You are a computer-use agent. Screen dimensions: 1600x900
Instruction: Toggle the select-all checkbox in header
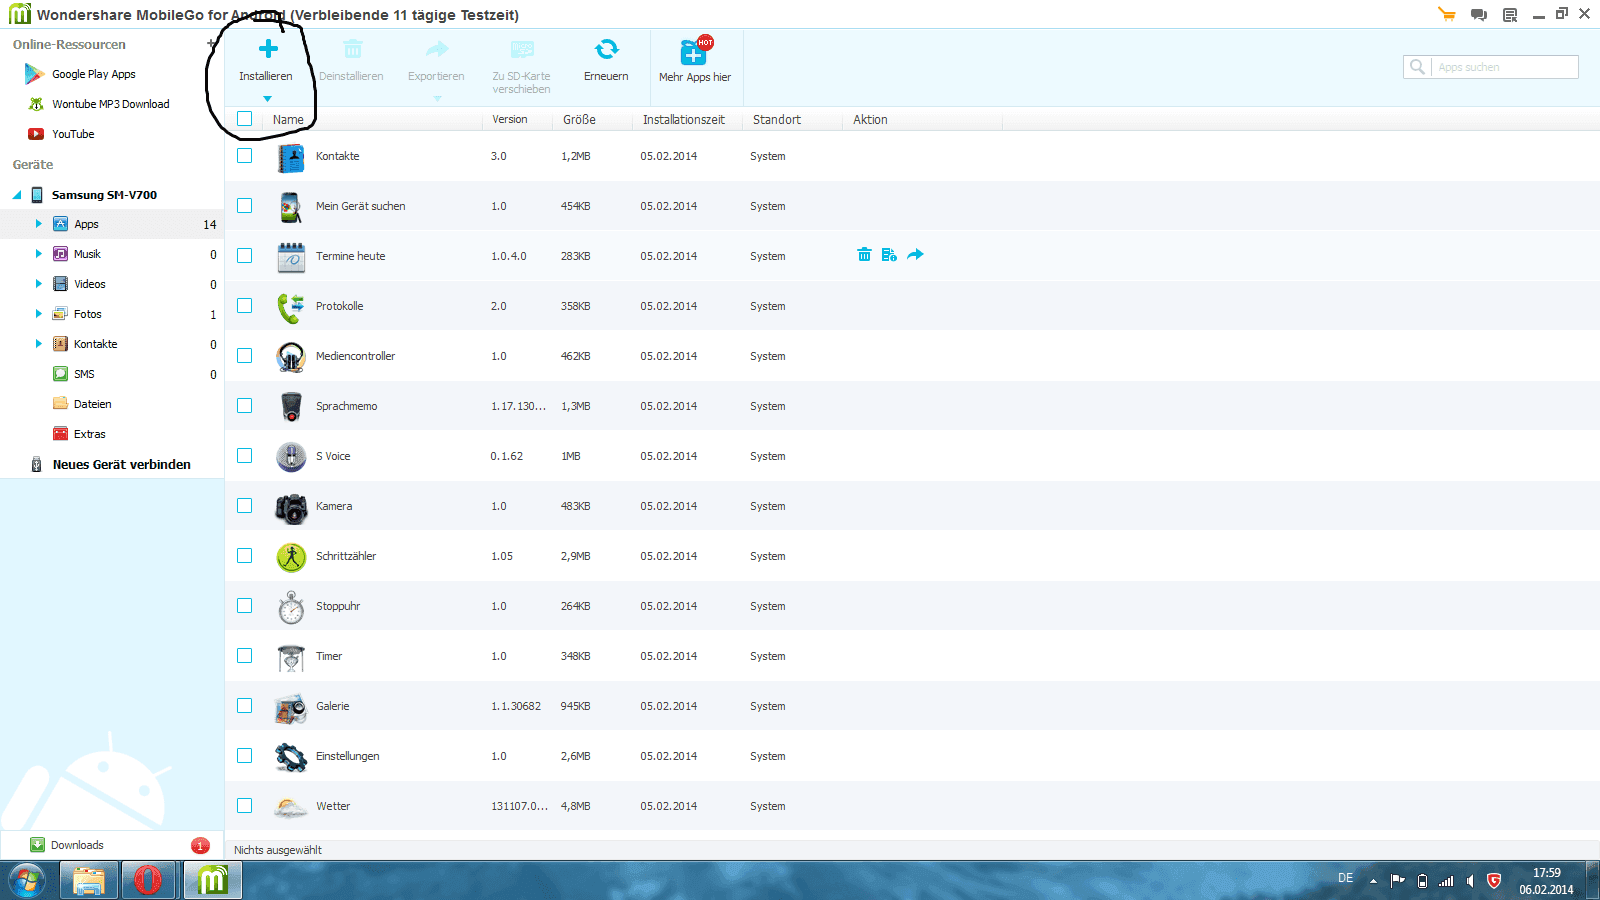coord(244,119)
